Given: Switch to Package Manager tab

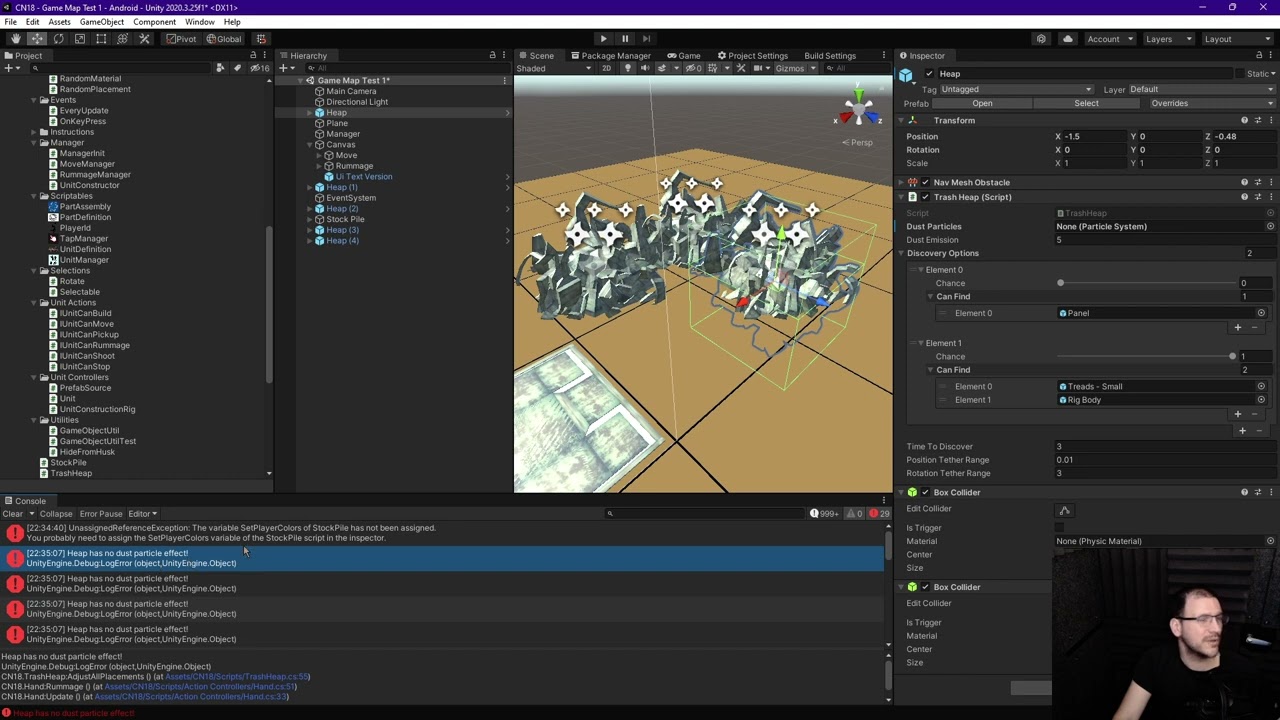Looking at the screenshot, I should [609, 56].
